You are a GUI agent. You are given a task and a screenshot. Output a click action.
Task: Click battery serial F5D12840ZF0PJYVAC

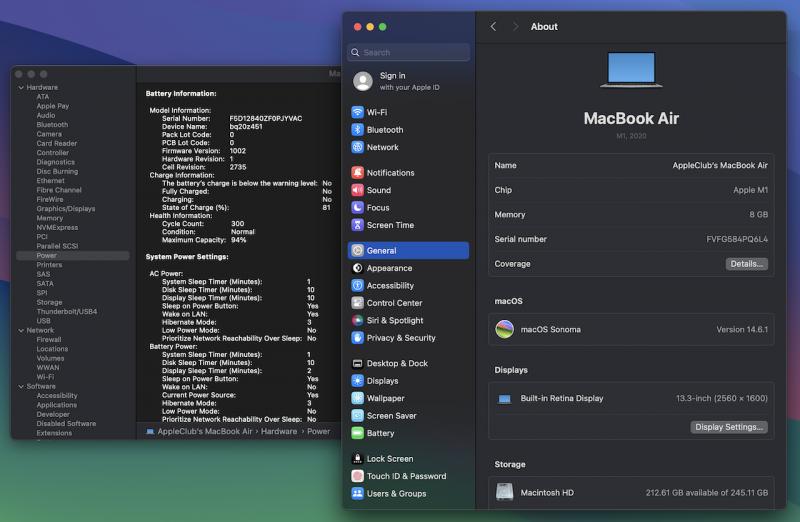click(265, 118)
